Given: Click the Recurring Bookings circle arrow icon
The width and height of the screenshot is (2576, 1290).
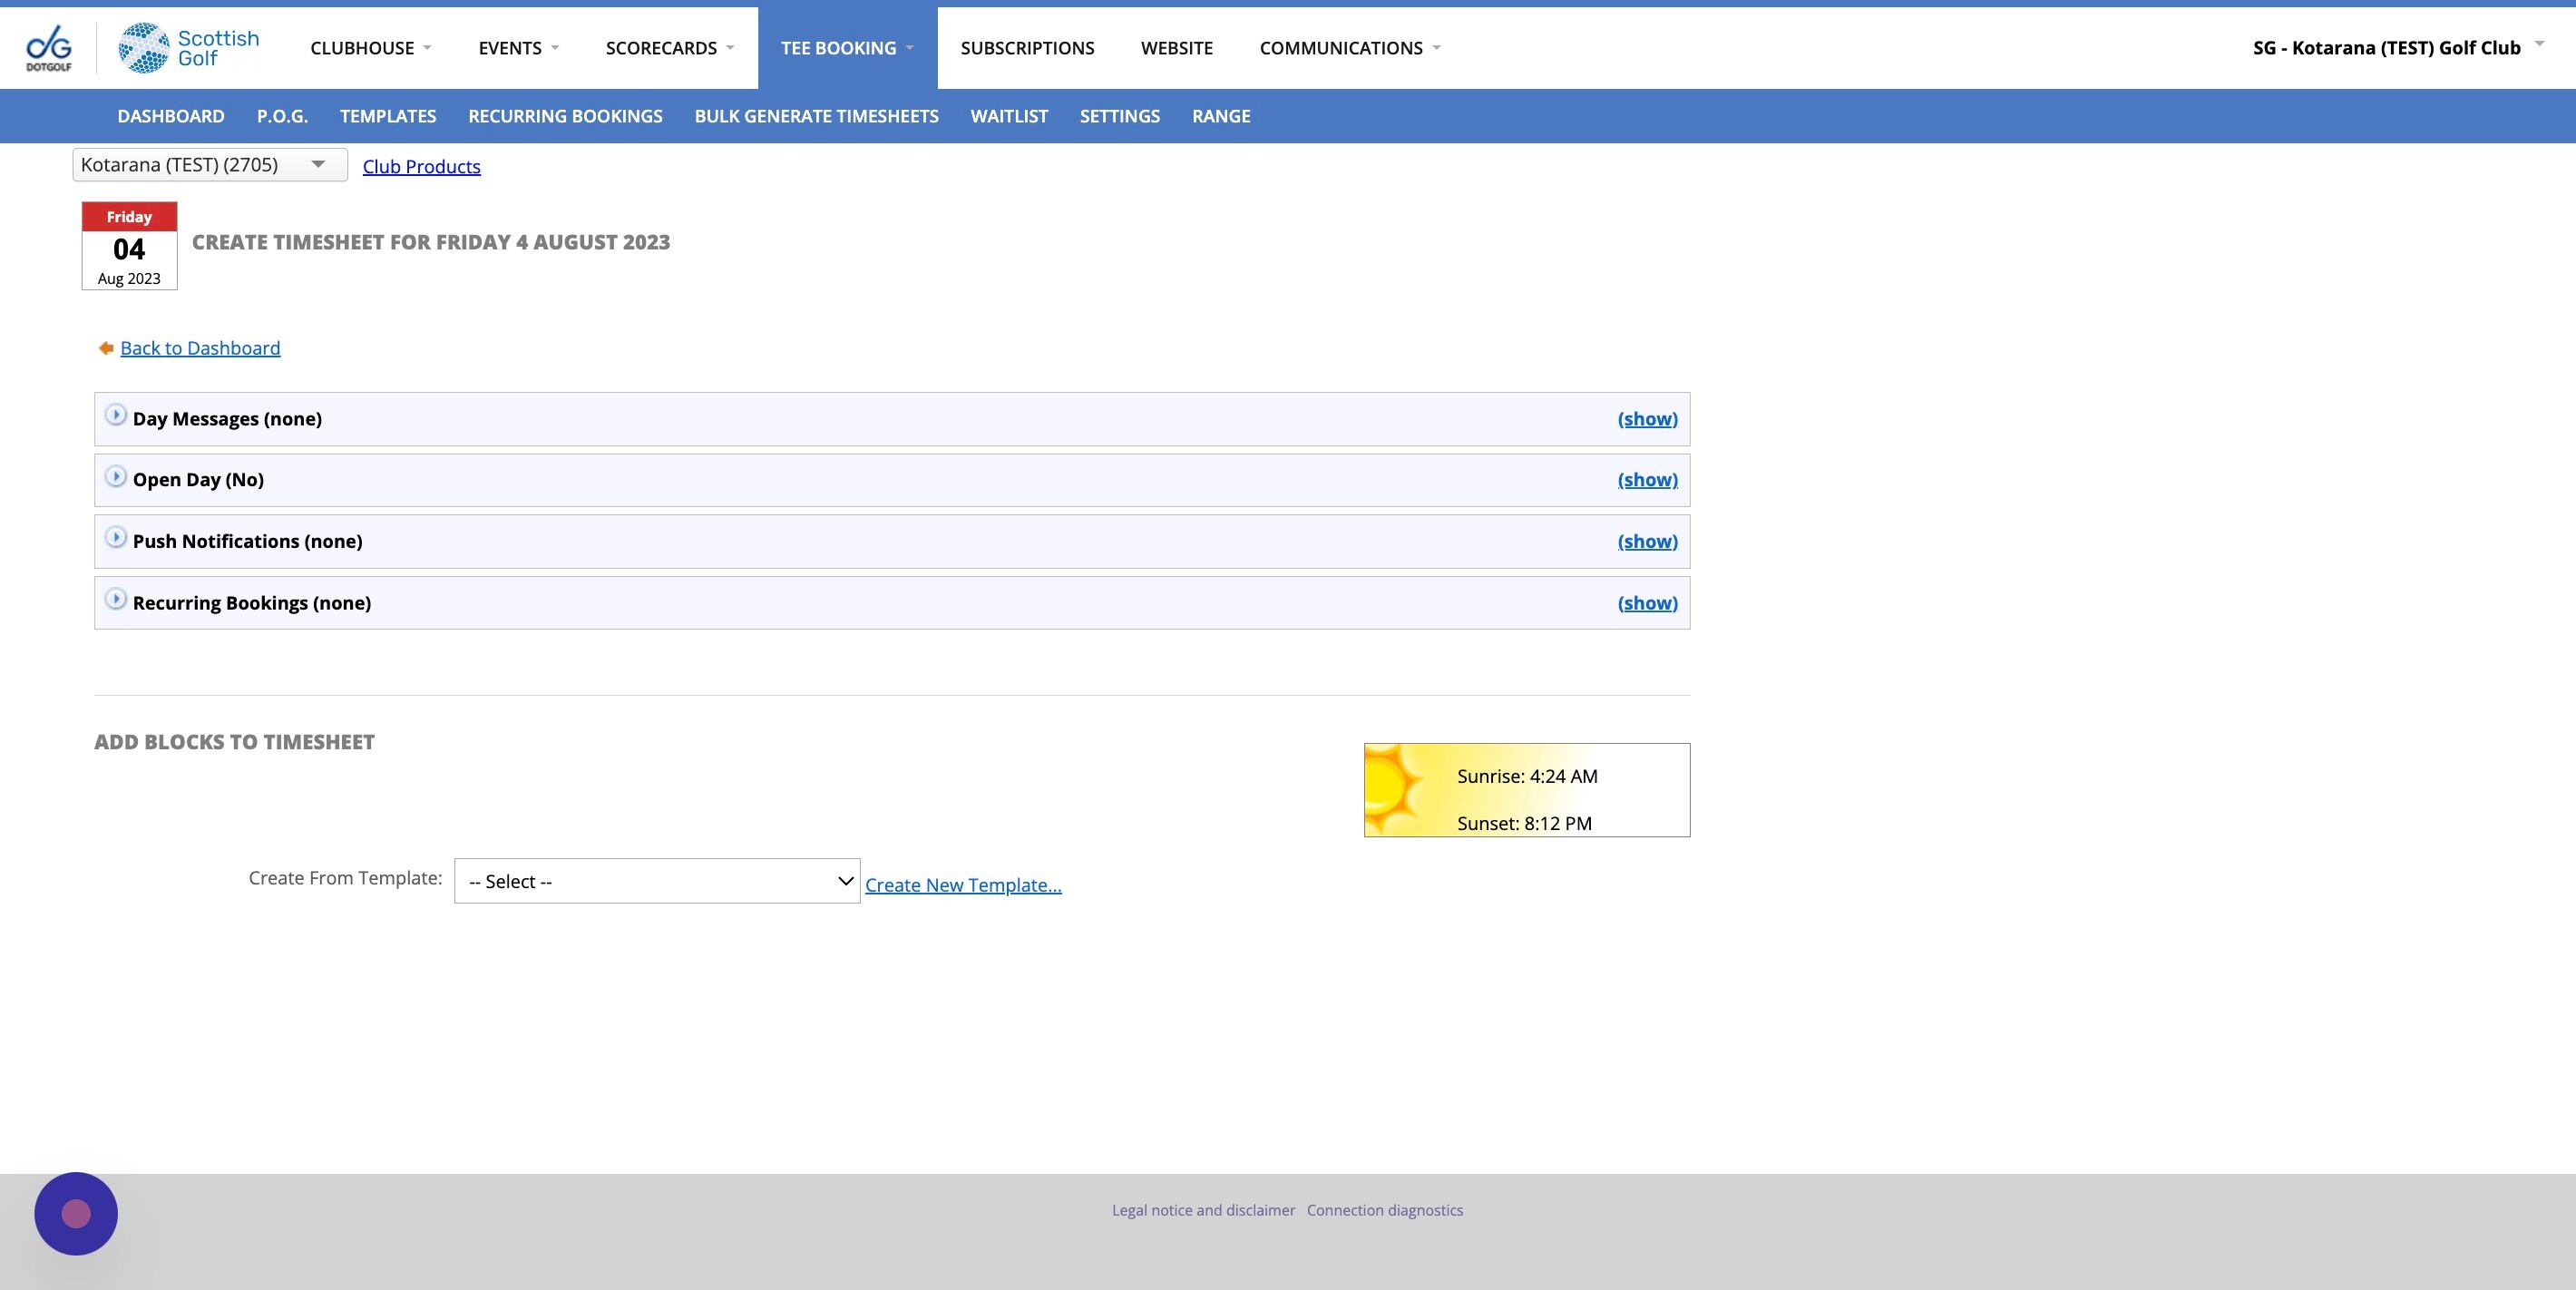Looking at the screenshot, I should coord(116,600).
